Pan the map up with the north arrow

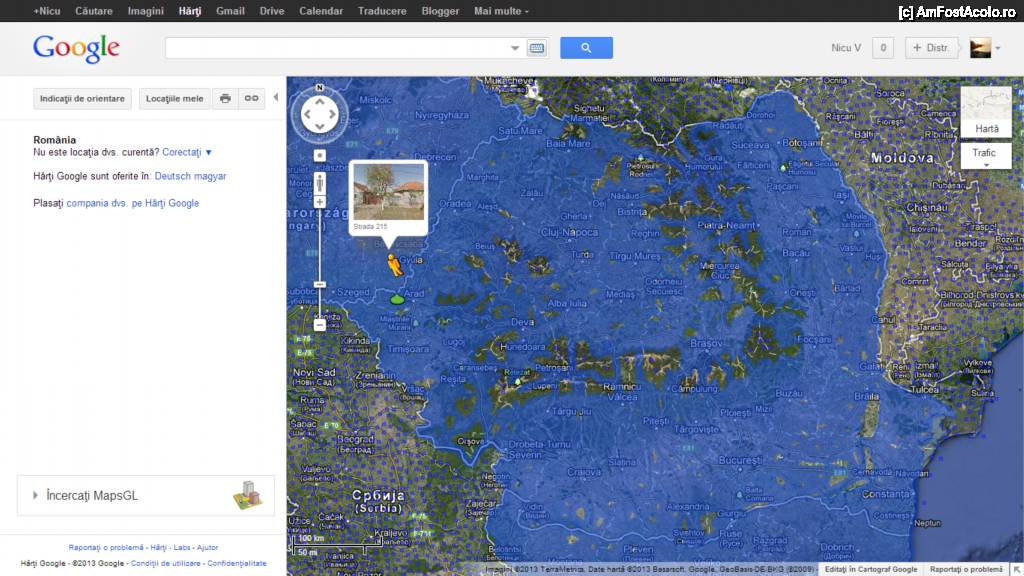320,100
